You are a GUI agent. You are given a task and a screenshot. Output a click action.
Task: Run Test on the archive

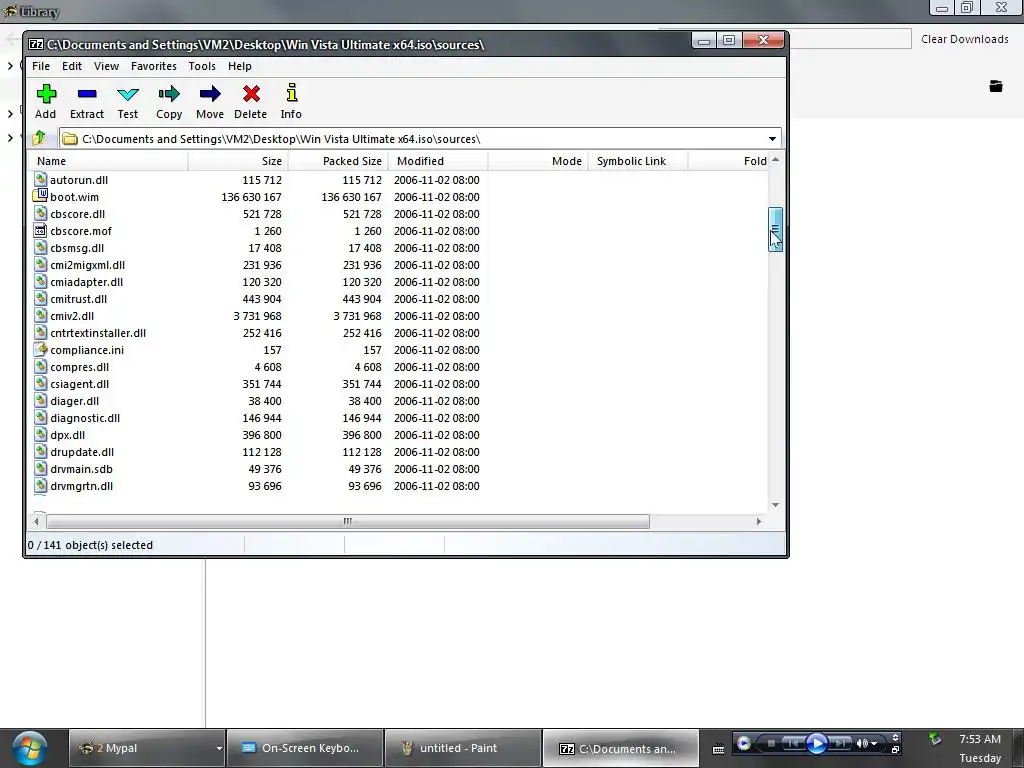pos(128,95)
